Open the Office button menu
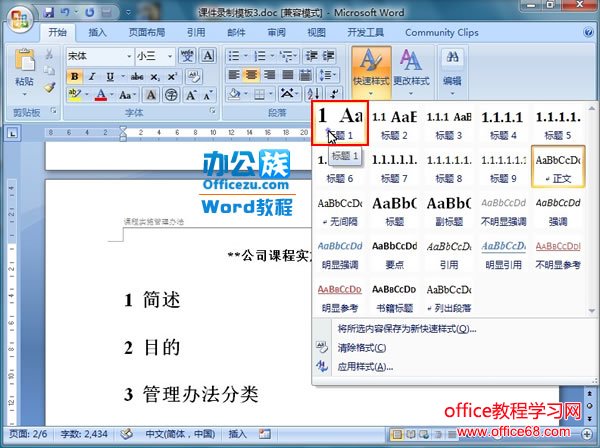The image size is (600, 448). (19, 18)
